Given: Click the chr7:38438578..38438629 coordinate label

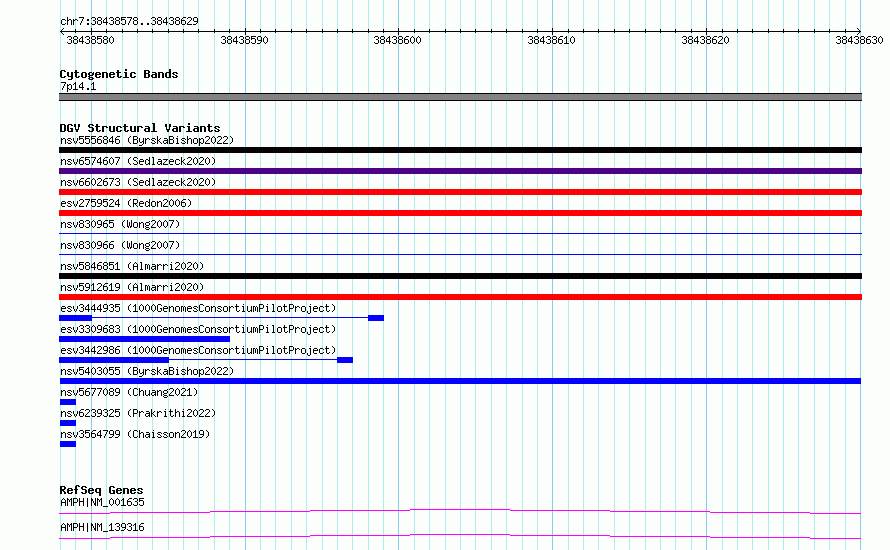Looking at the screenshot, I should pos(129,21).
